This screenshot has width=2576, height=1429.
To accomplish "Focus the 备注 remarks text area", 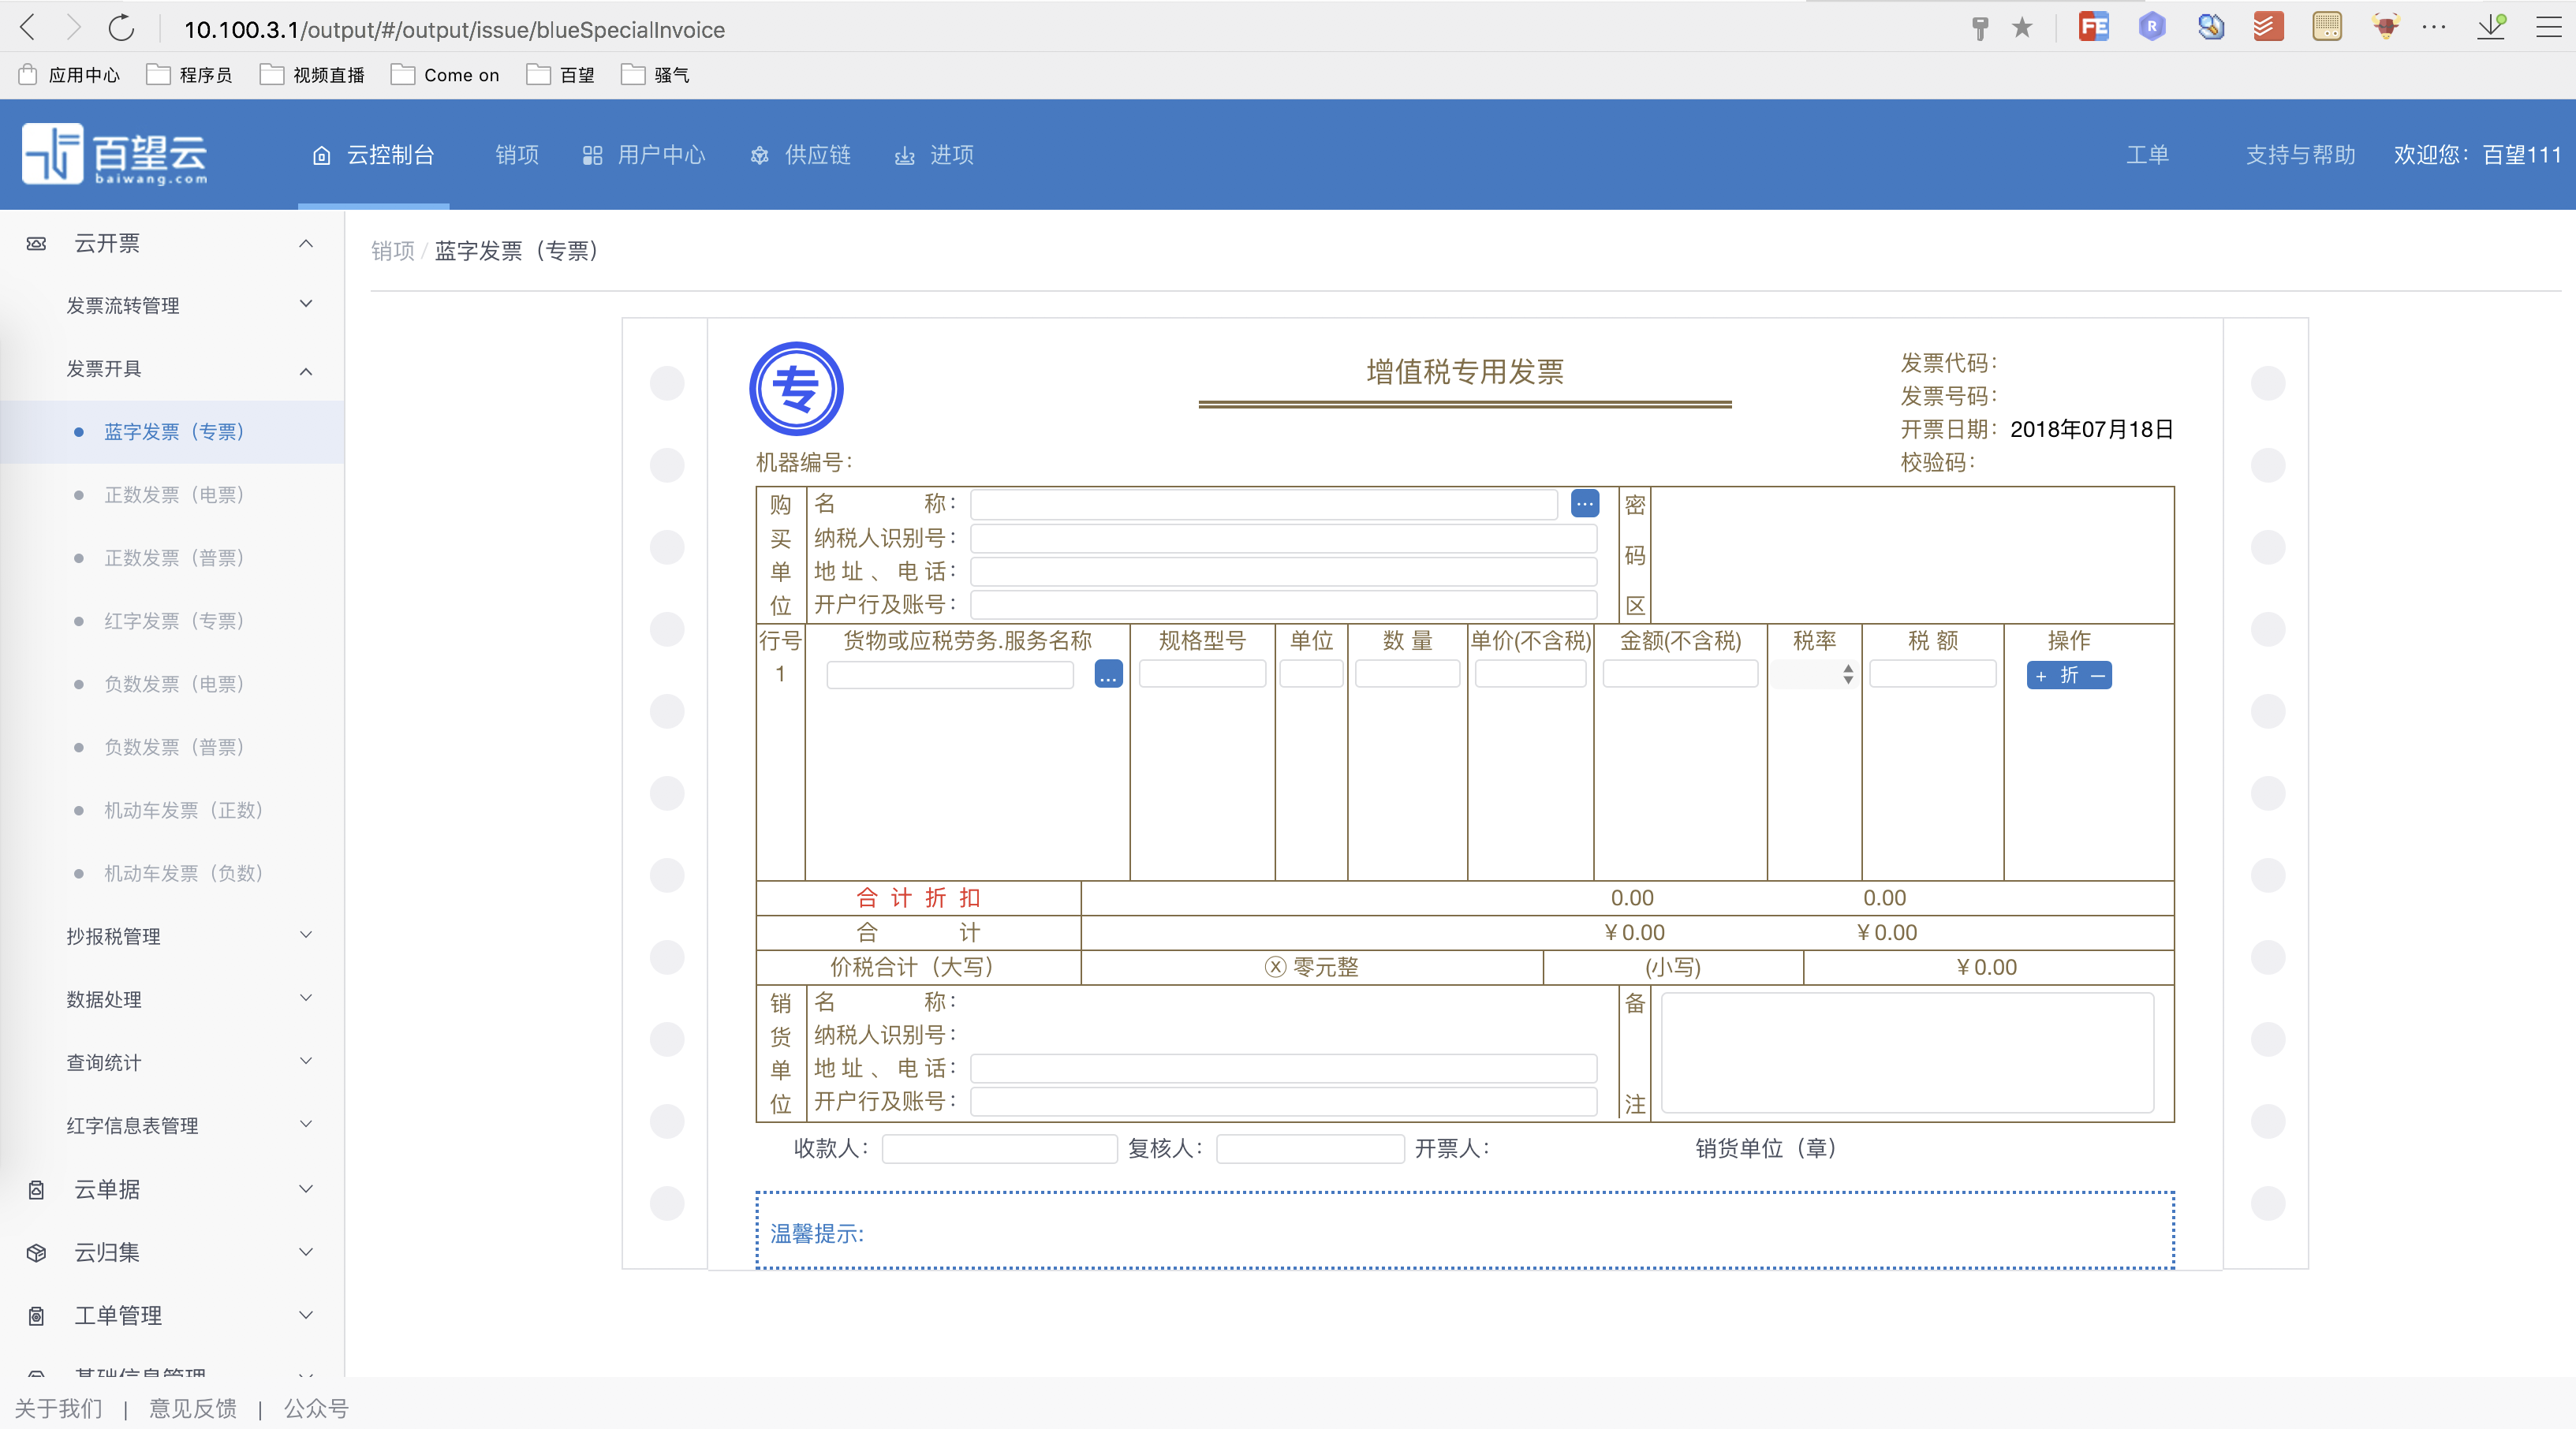I will tap(1907, 1052).
